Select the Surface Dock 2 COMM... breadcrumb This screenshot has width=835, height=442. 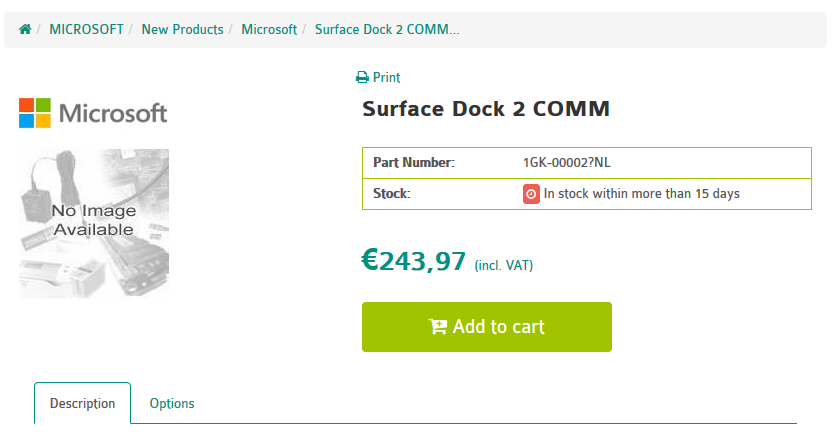click(387, 30)
